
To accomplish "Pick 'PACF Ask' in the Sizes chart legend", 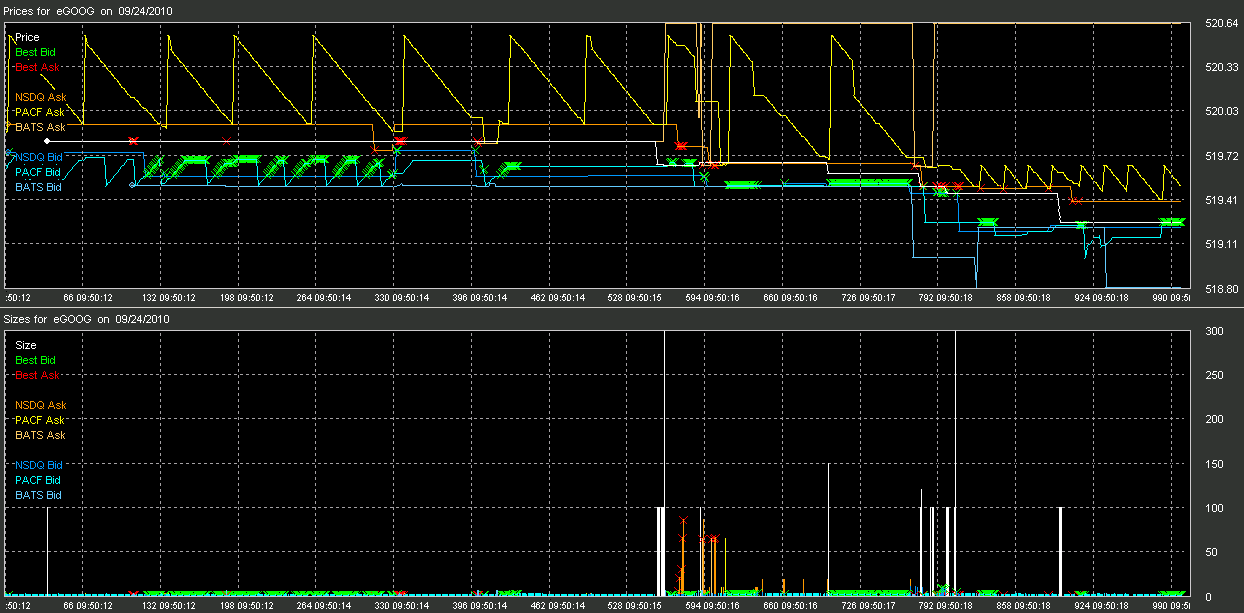I will pyautogui.click(x=40, y=420).
